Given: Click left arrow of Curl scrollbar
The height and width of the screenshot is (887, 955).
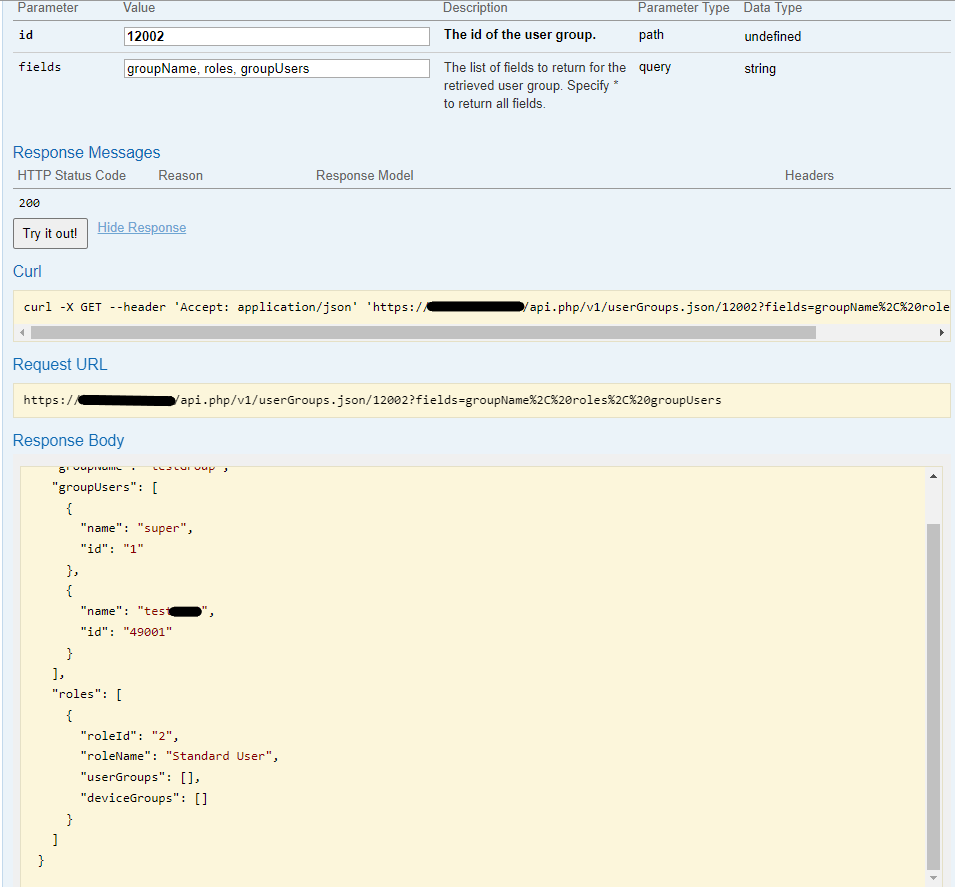Looking at the screenshot, I should click(x=21, y=332).
